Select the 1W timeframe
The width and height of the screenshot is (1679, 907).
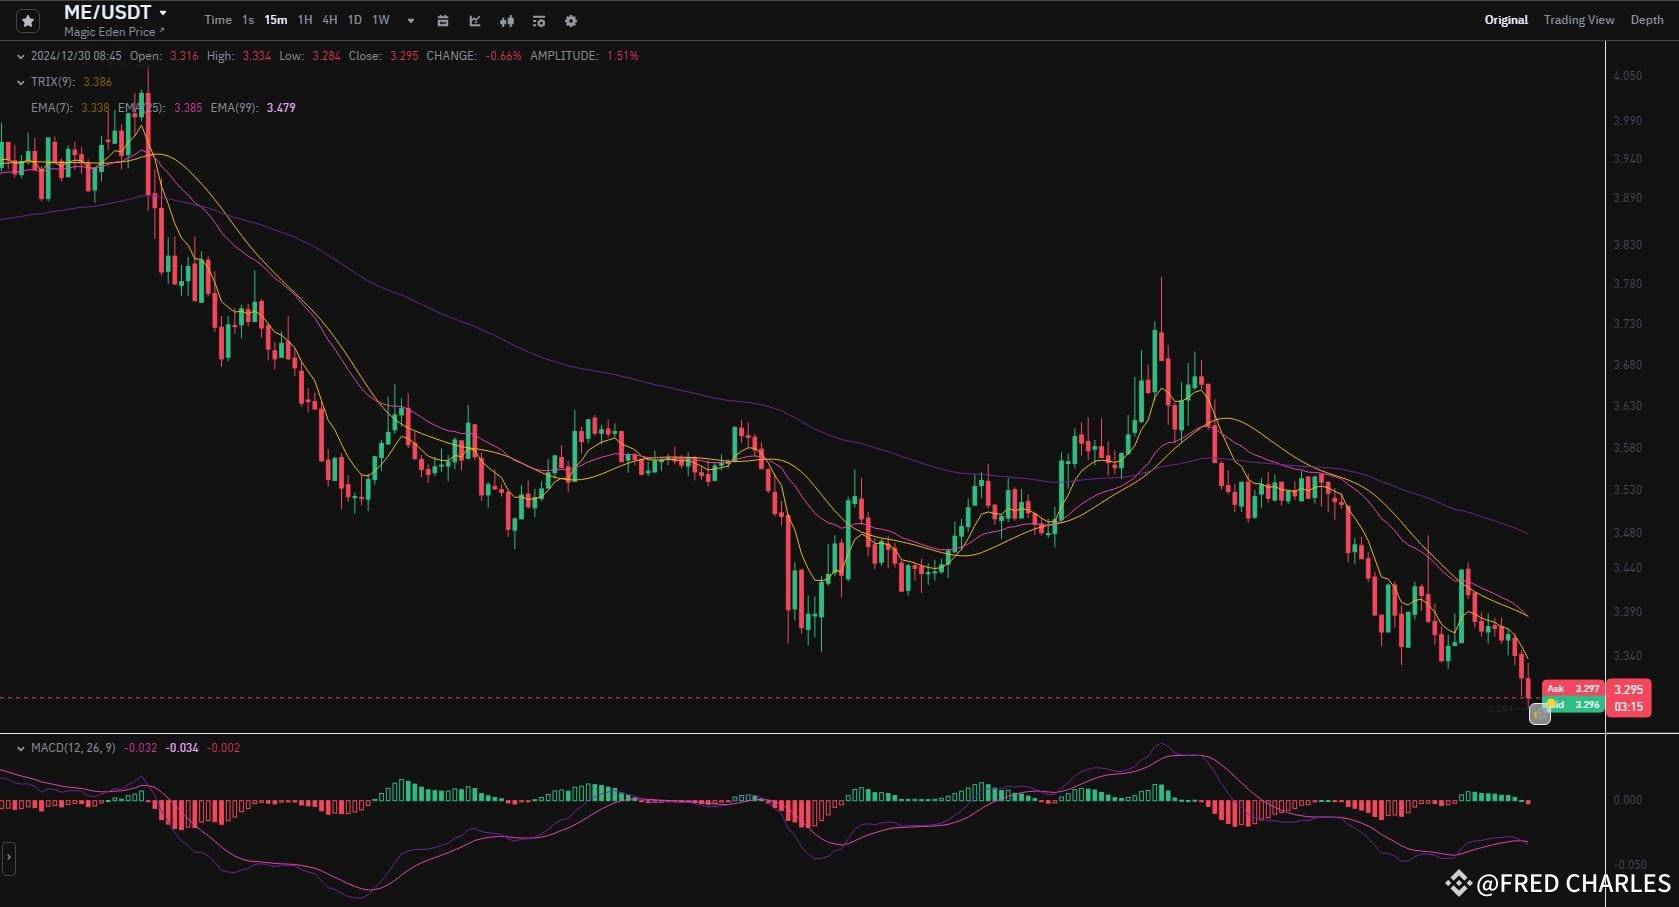(x=380, y=19)
